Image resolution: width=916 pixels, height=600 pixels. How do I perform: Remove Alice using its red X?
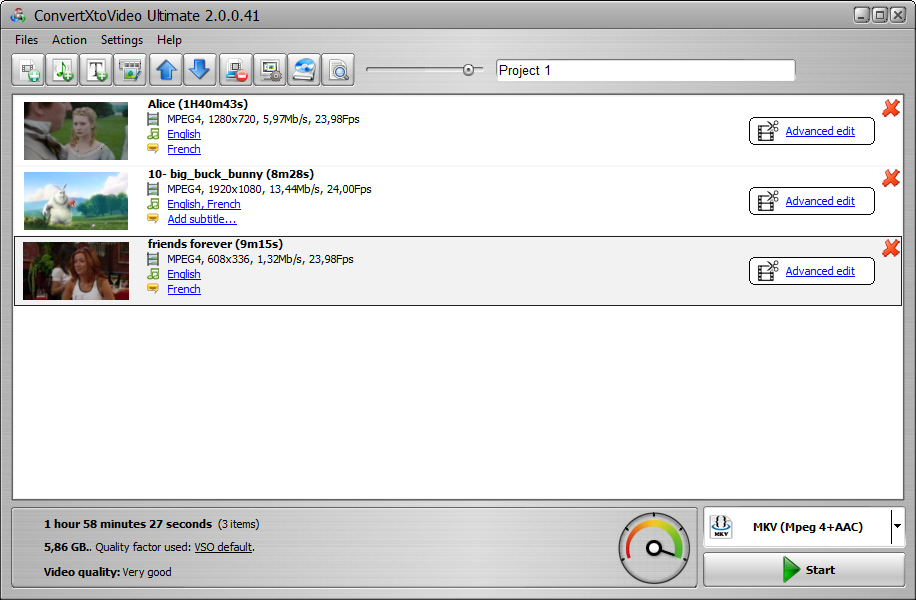(891, 108)
